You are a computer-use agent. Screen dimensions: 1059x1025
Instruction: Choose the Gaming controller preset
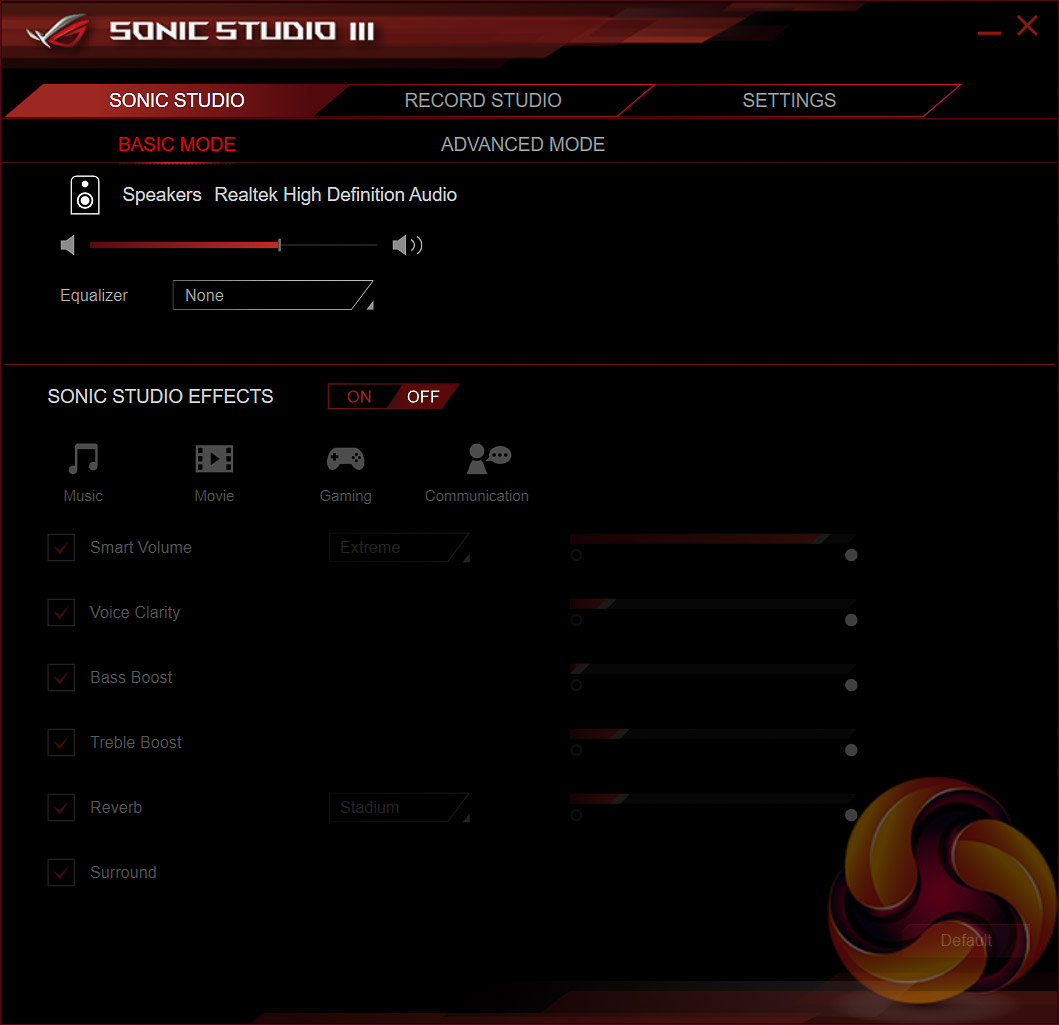coord(345,459)
